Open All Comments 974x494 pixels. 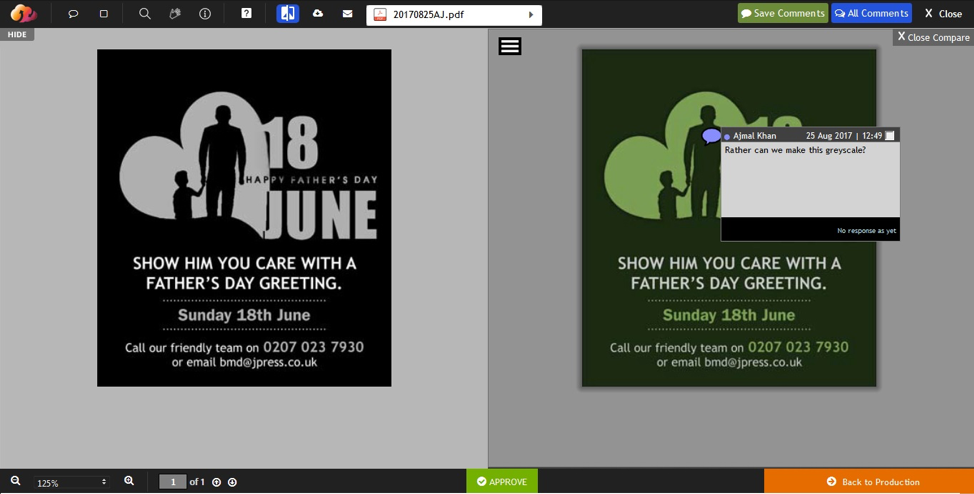point(872,13)
